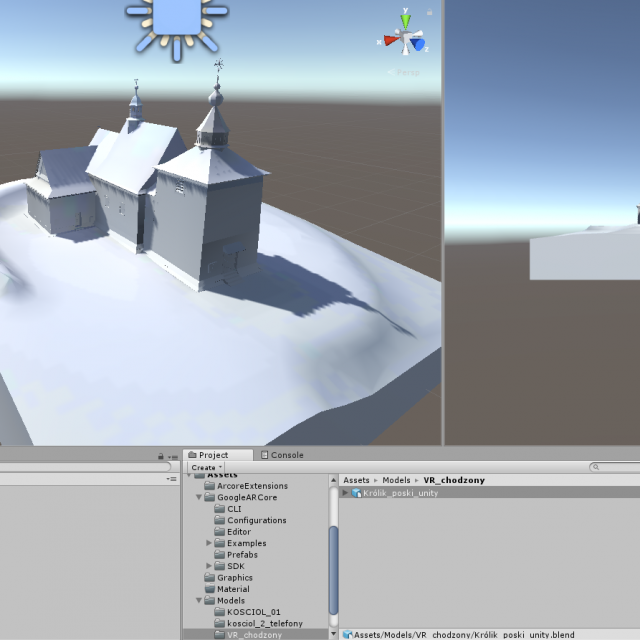
Task: Open the Create dropdown in Project panel
Action: pos(206,467)
